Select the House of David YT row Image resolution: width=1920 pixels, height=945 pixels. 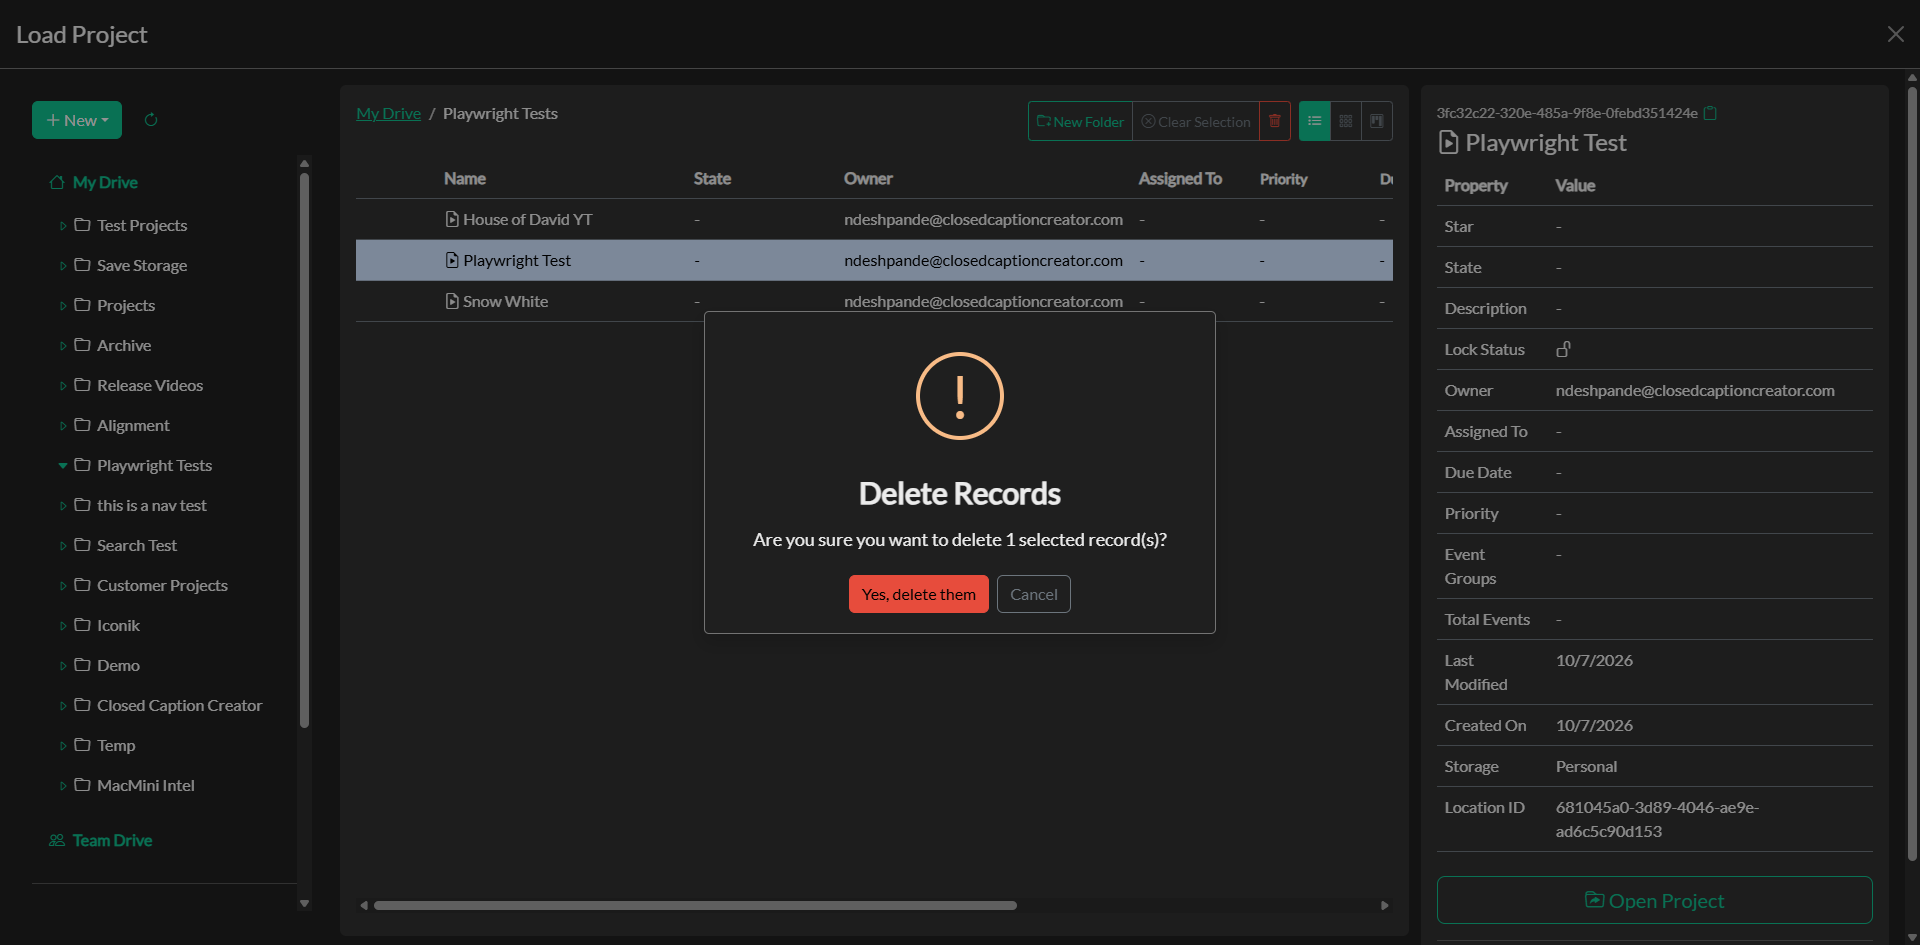point(874,219)
